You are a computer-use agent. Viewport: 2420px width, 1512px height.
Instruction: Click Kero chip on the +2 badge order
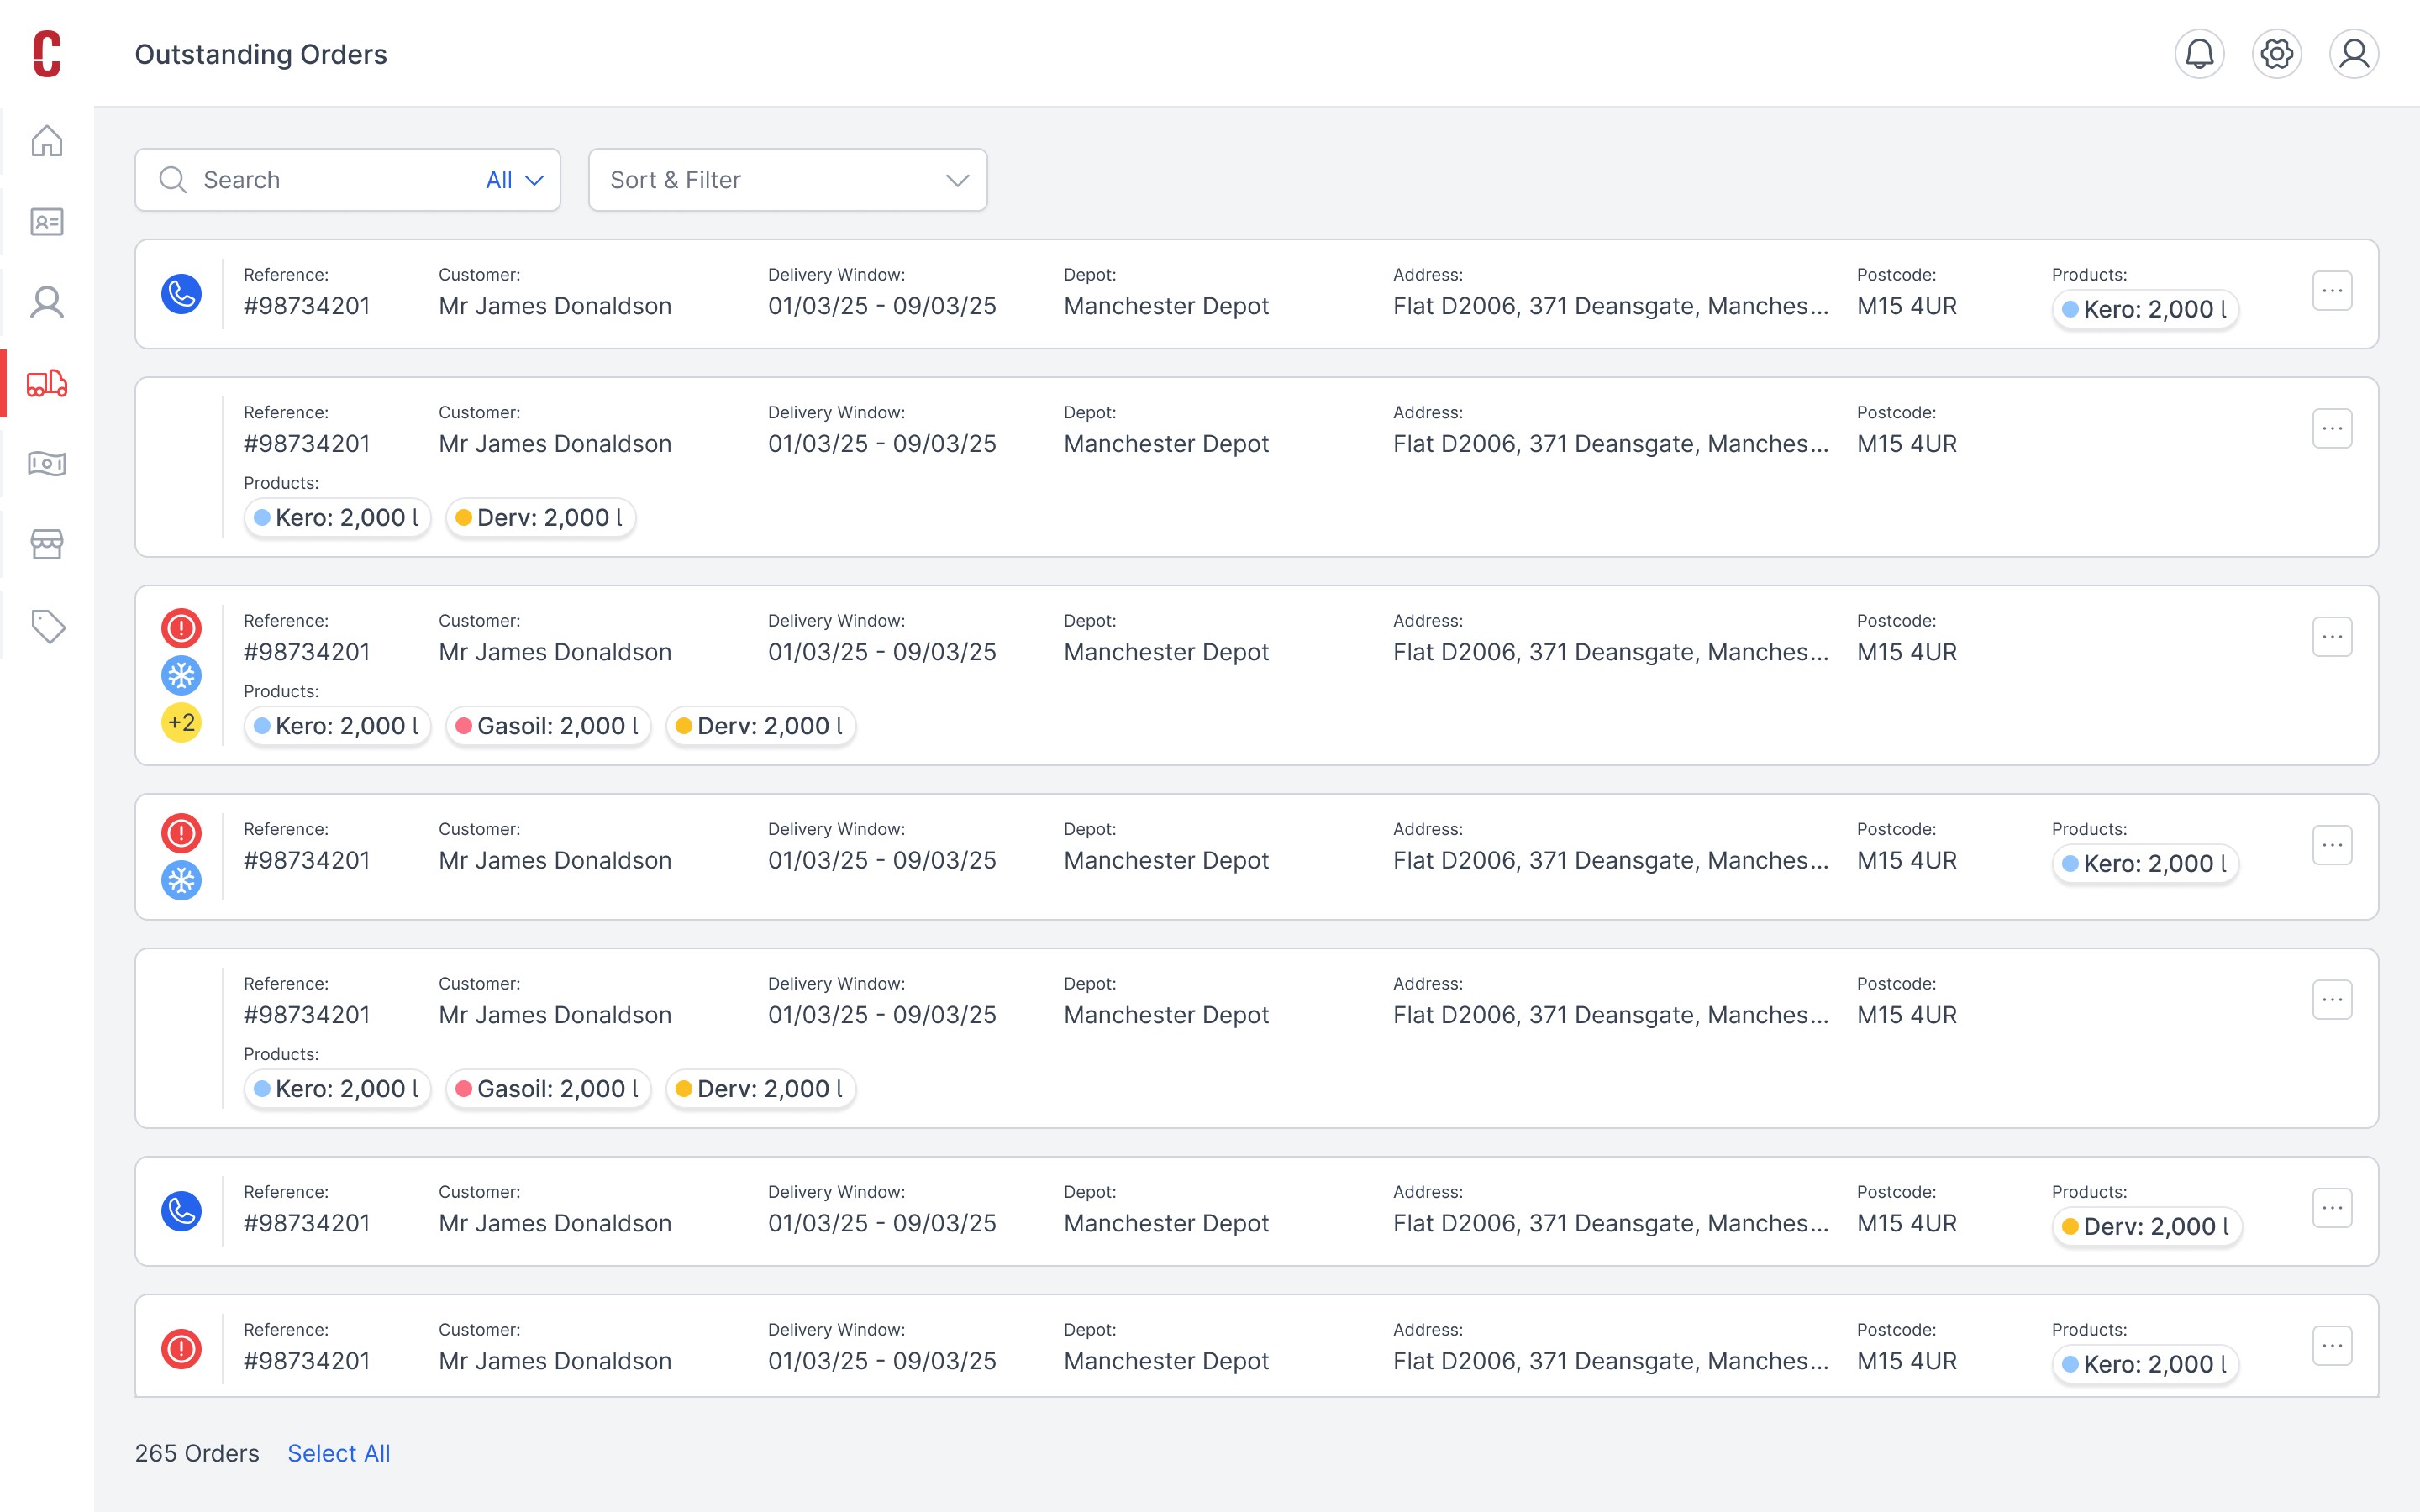[337, 726]
